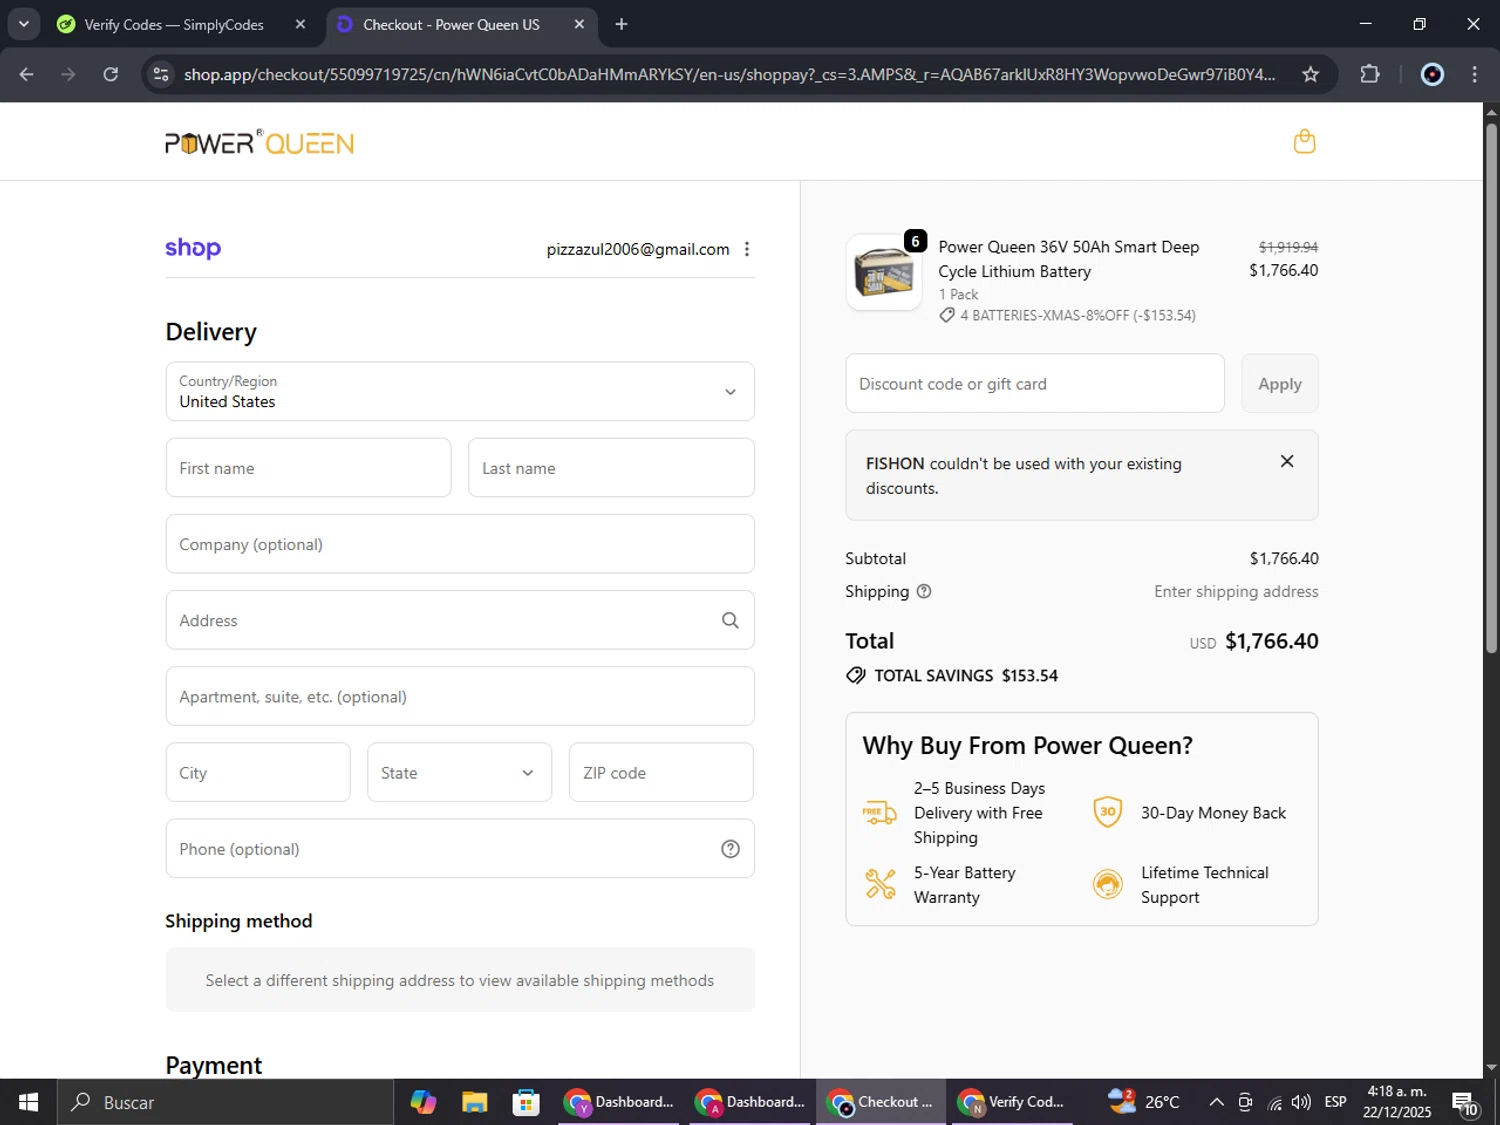Close the Checkout - Power Queen US tab
Viewport: 1500px width, 1125px height.
coord(579,24)
